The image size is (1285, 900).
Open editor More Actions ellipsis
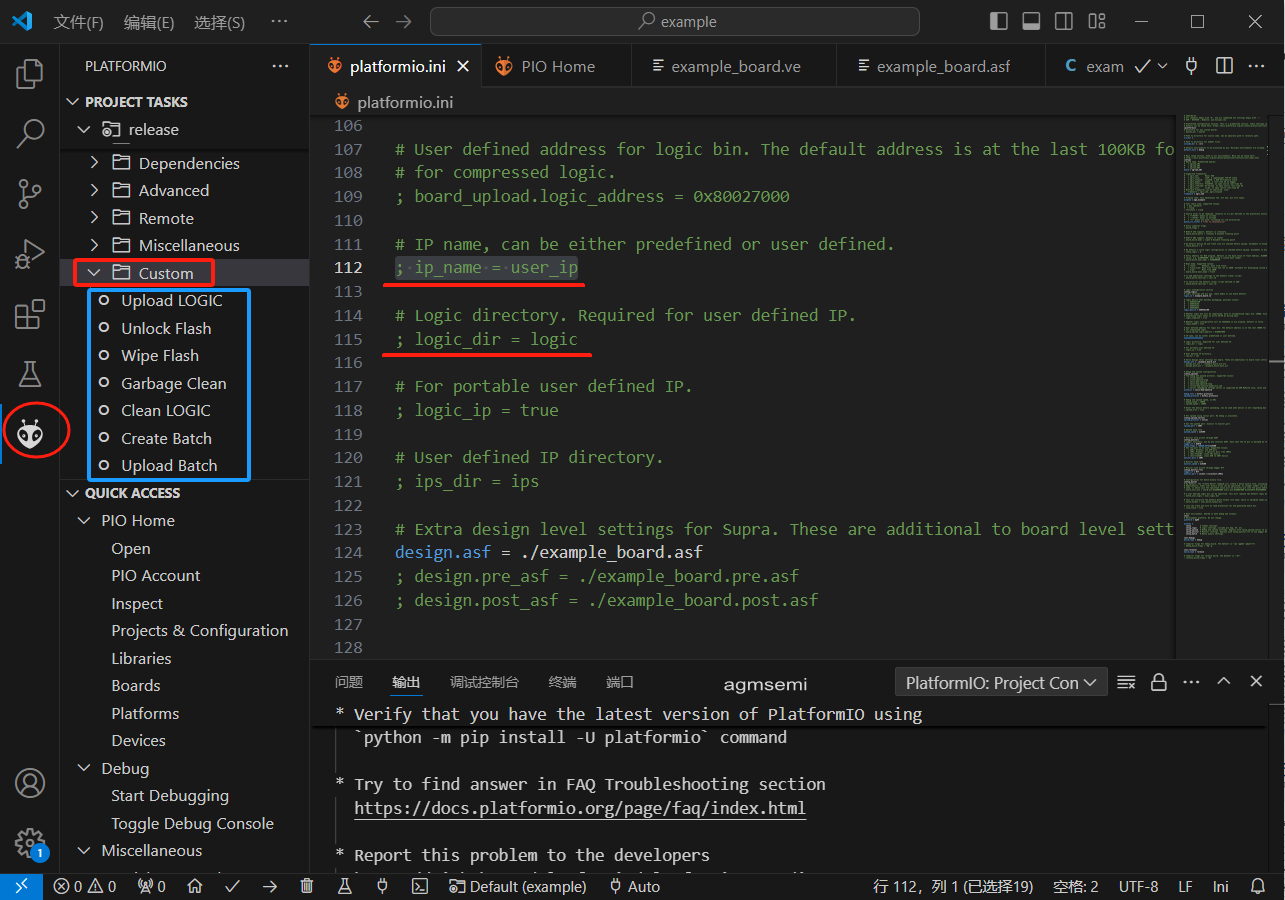pyautogui.click(x=1257, y=66)
